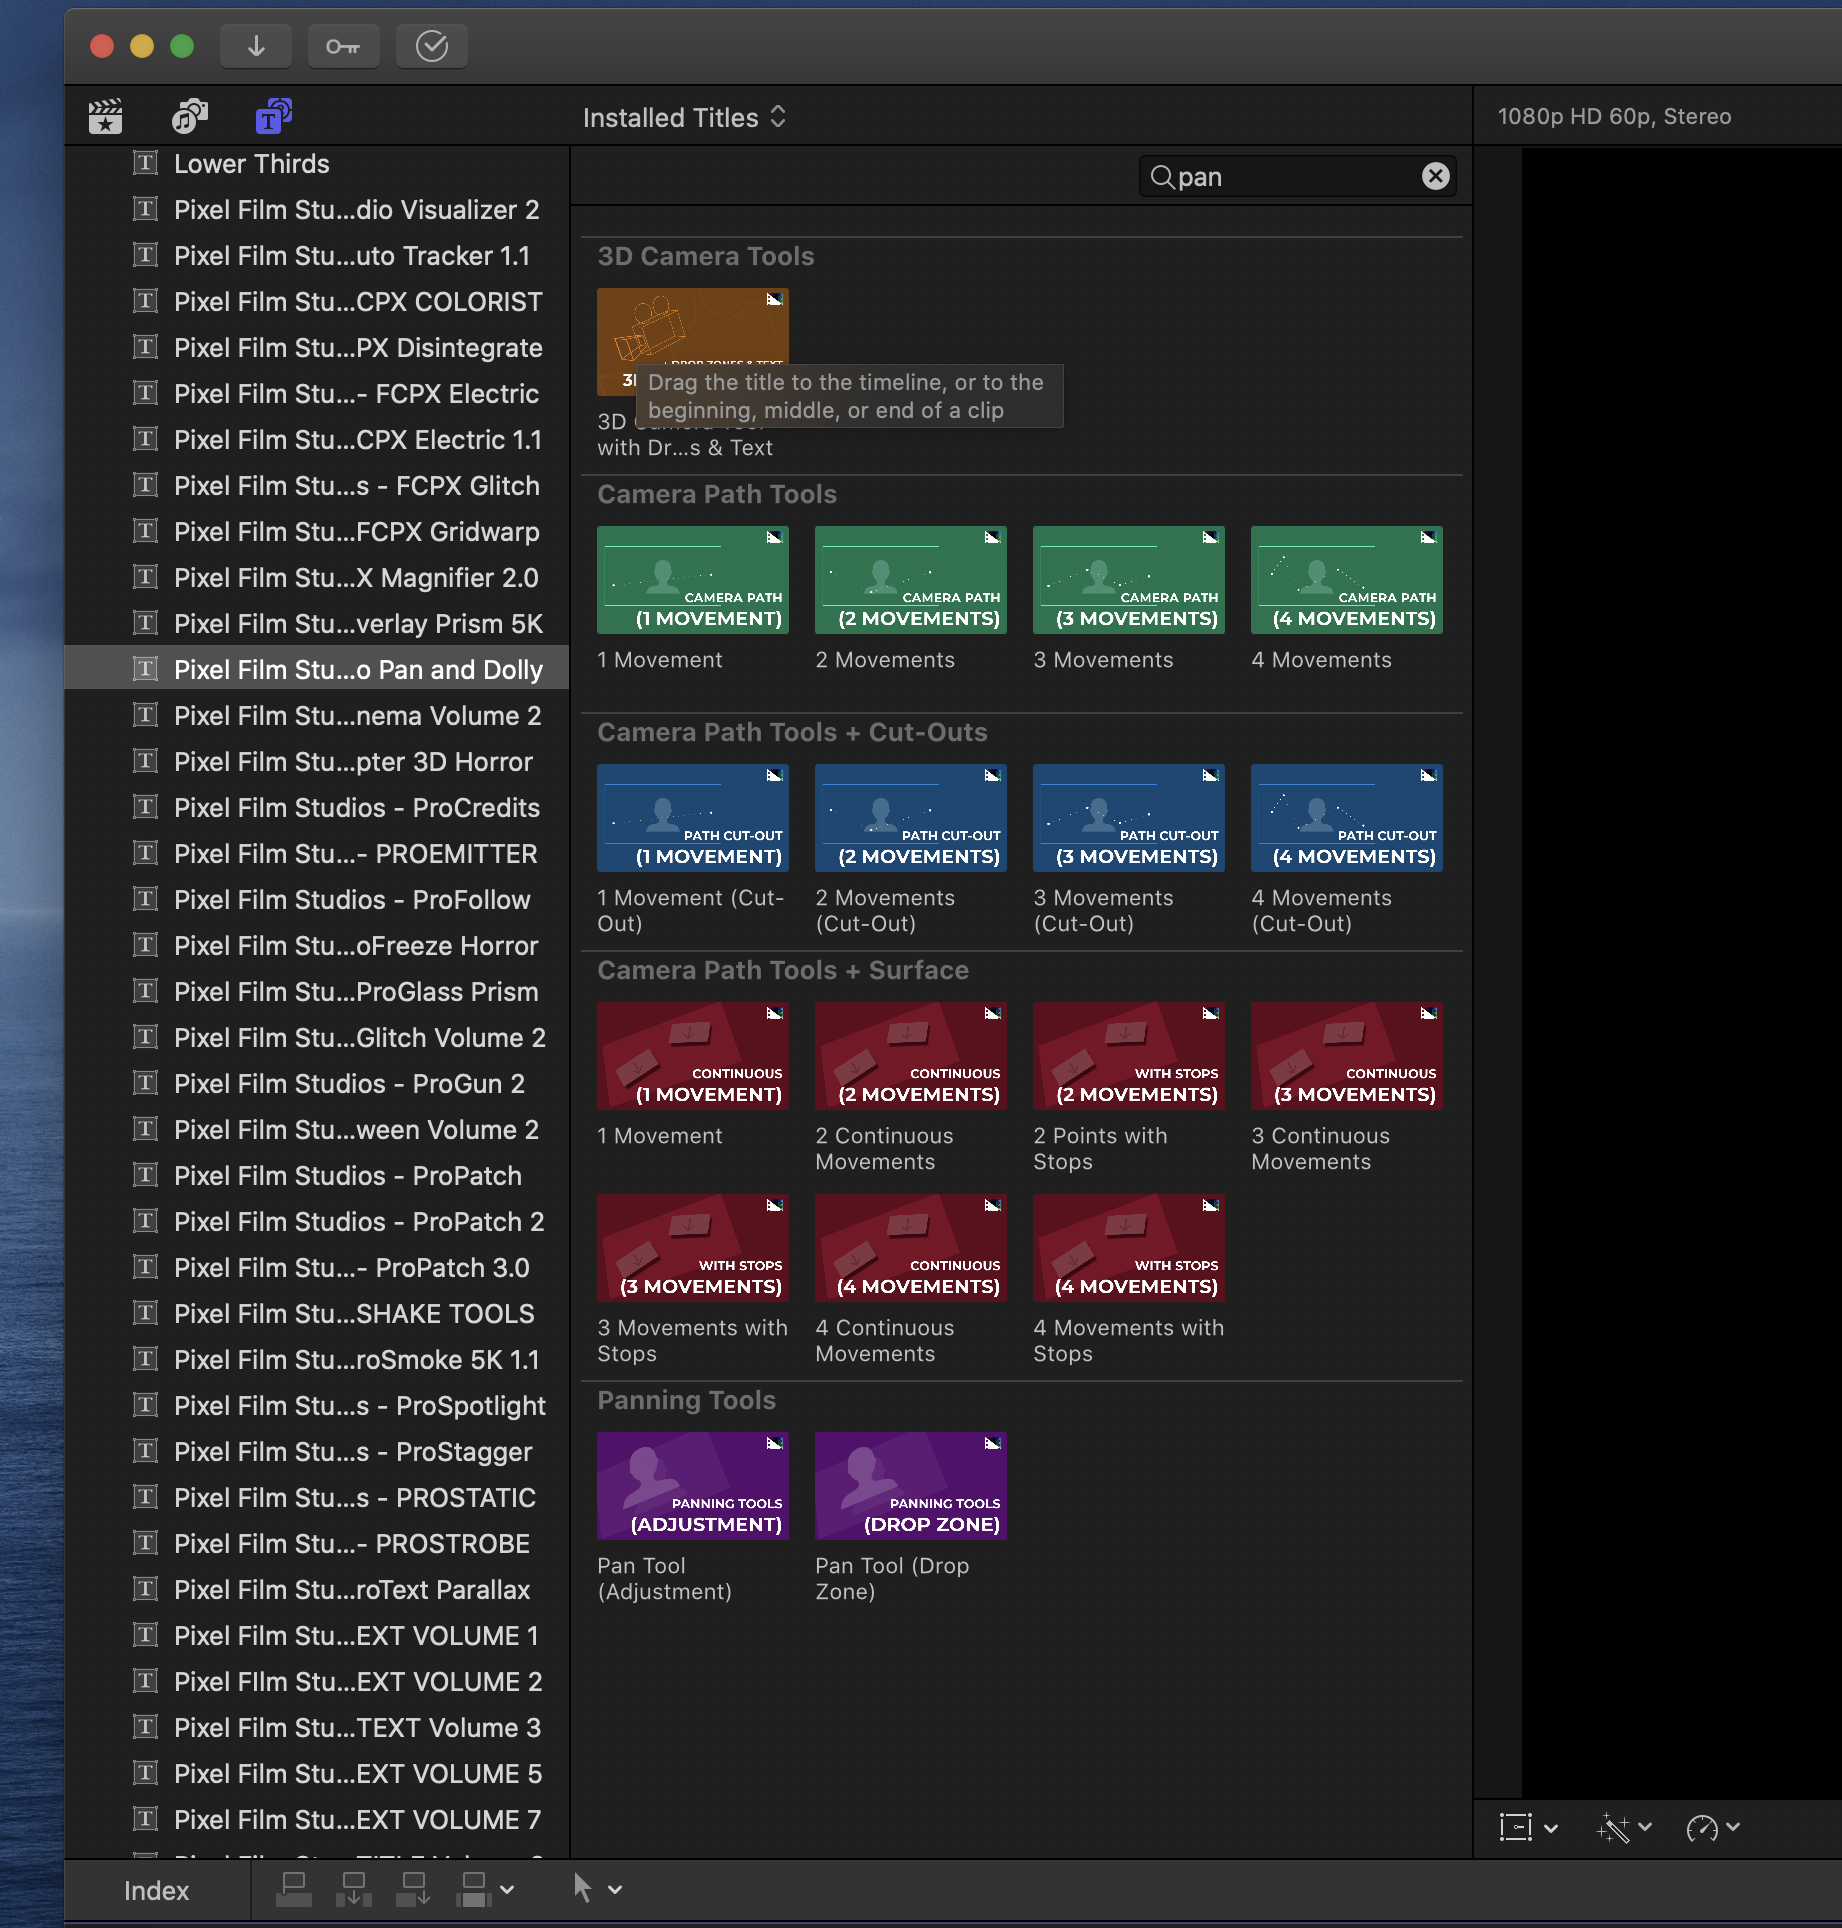
Task: Select Camera Path 2 Movements thumbnail
Action: pyautogui.click(x=911, y=580)
